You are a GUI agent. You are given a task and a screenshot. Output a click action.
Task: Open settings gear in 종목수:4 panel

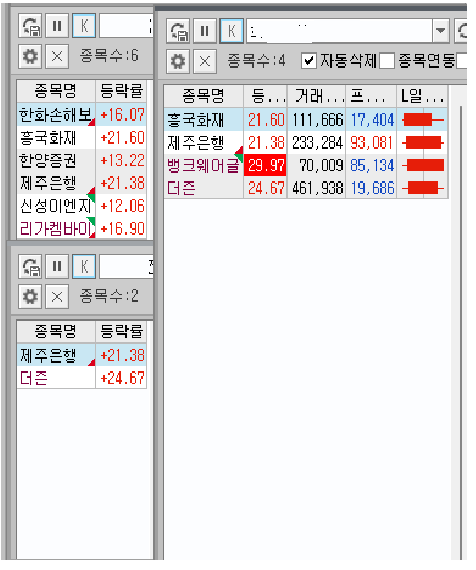(178, 61)
